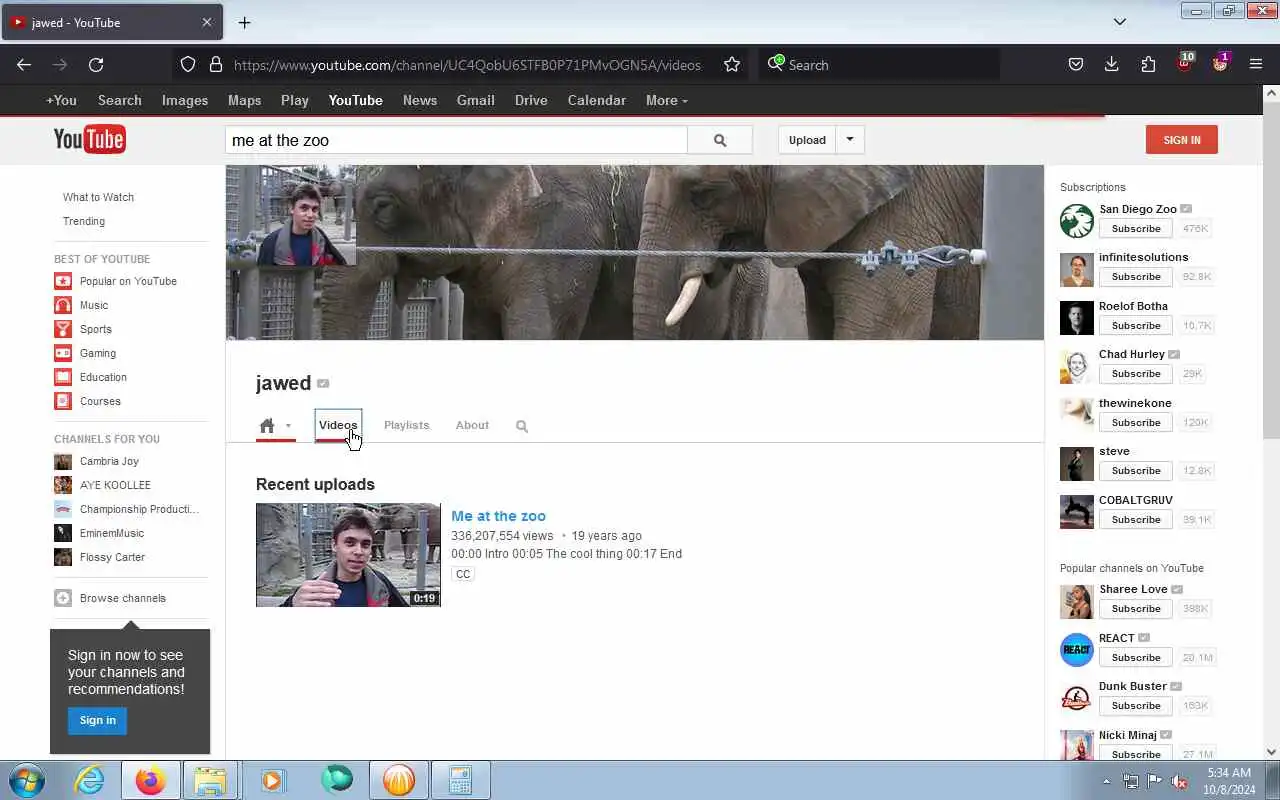Subscribe to Dunk Buster
Screen dimensions: 1280x800
(x=1136, y=706)
